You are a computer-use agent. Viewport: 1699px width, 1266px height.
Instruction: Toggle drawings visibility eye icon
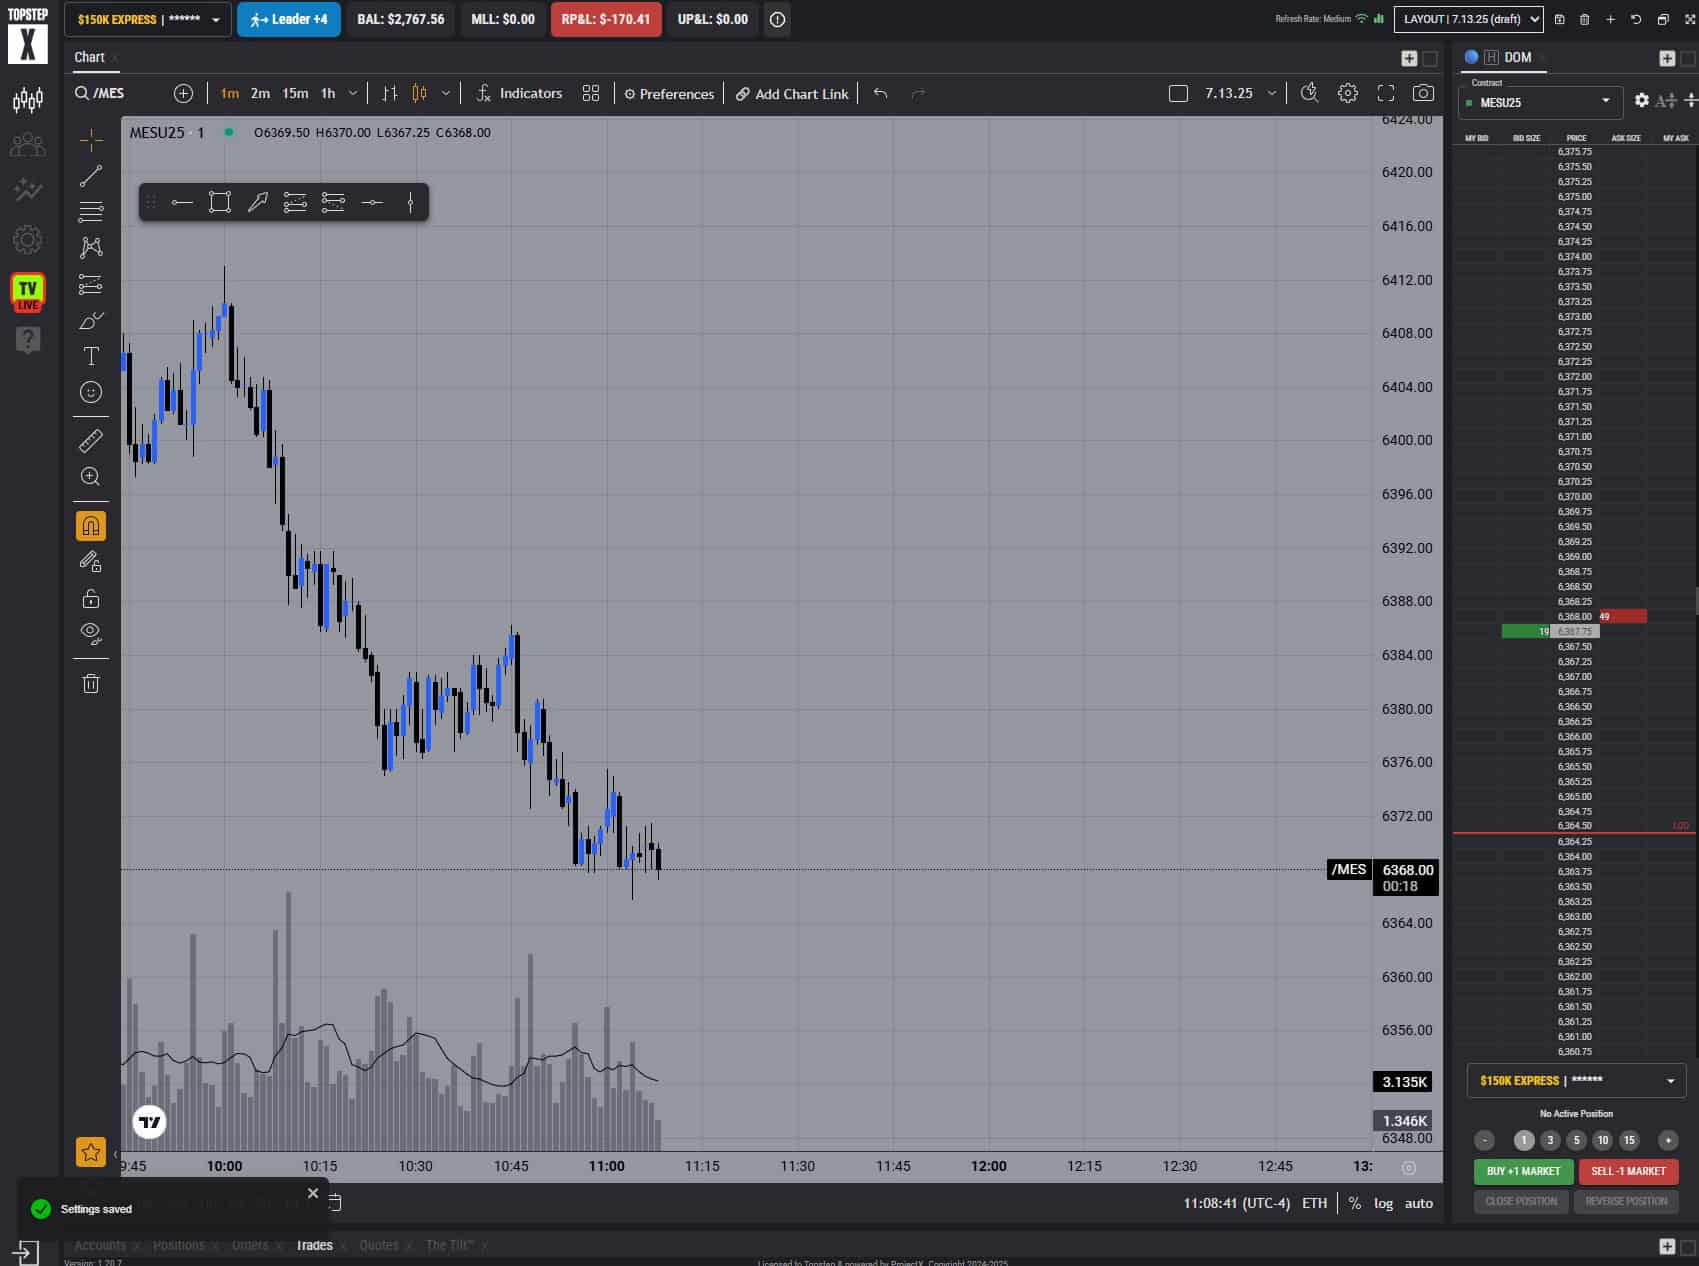(91, 632)
